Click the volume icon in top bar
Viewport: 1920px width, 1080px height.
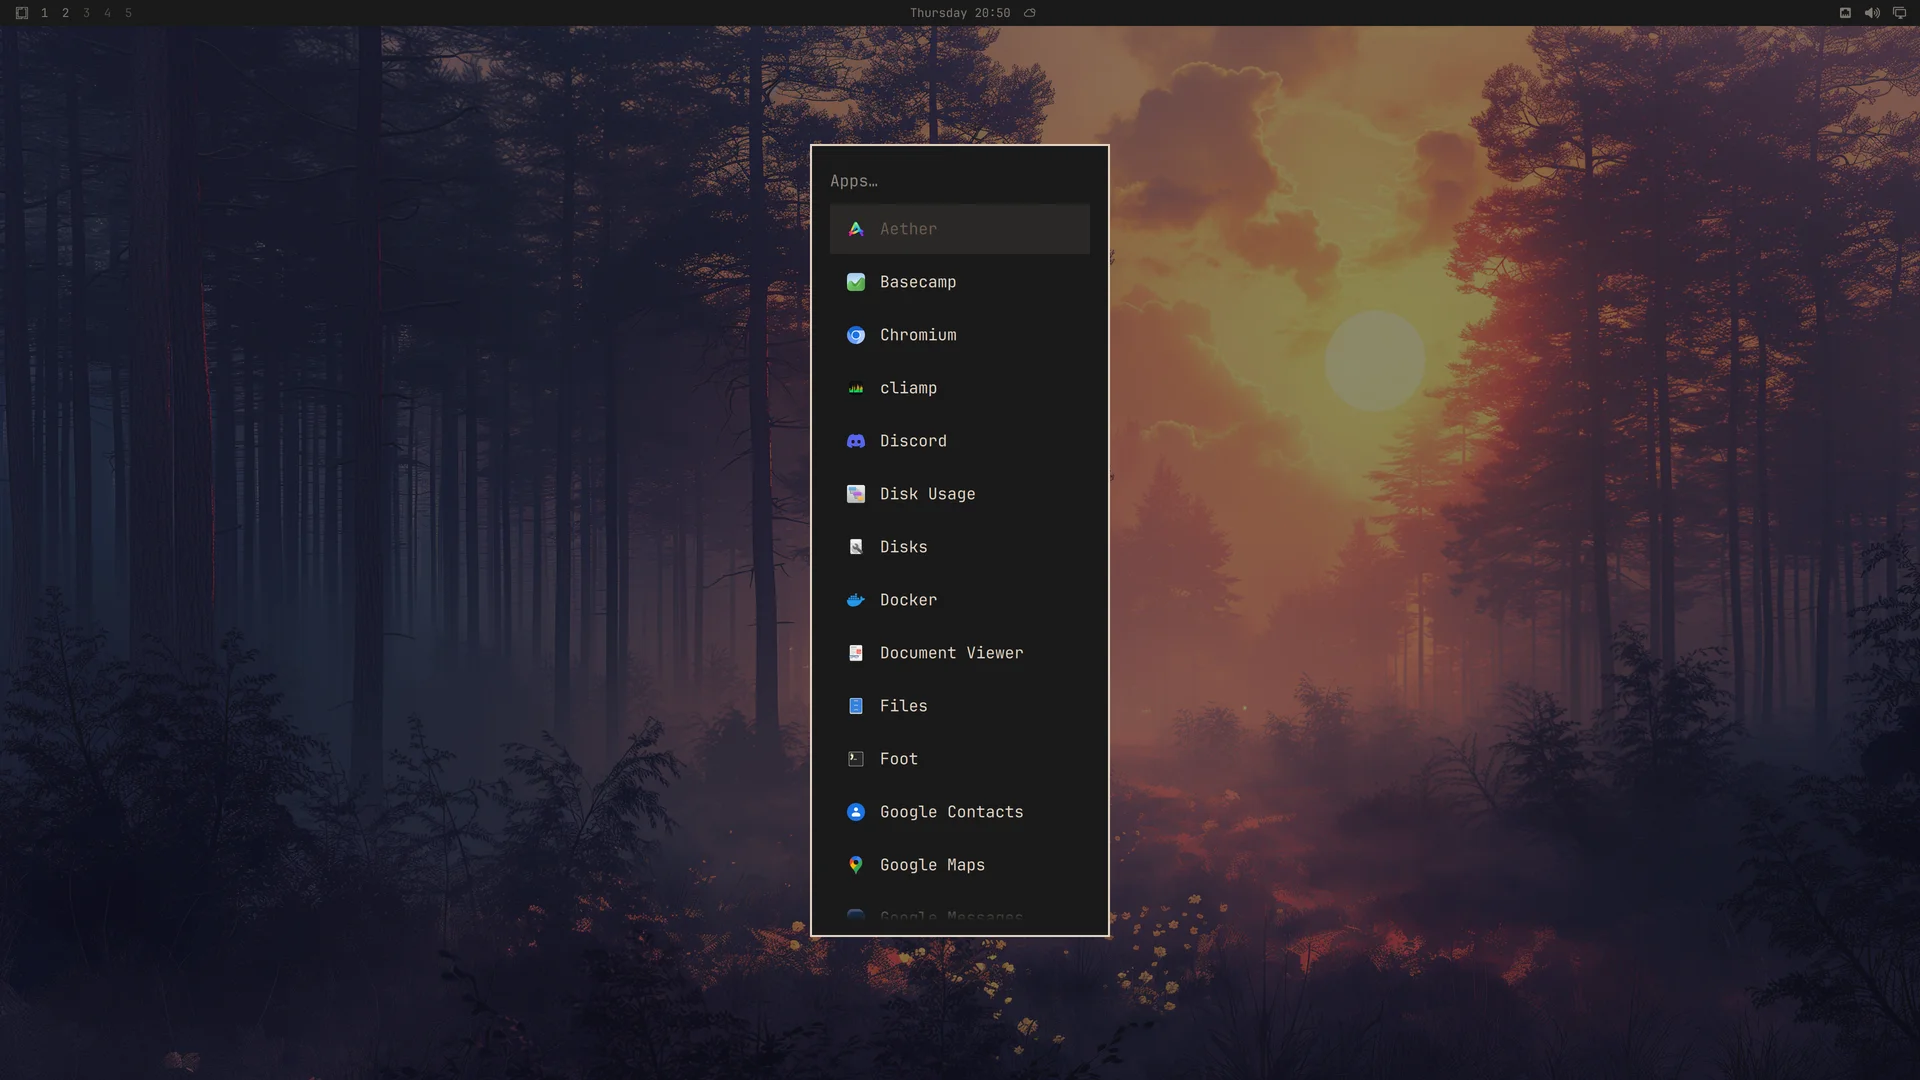1872,13
